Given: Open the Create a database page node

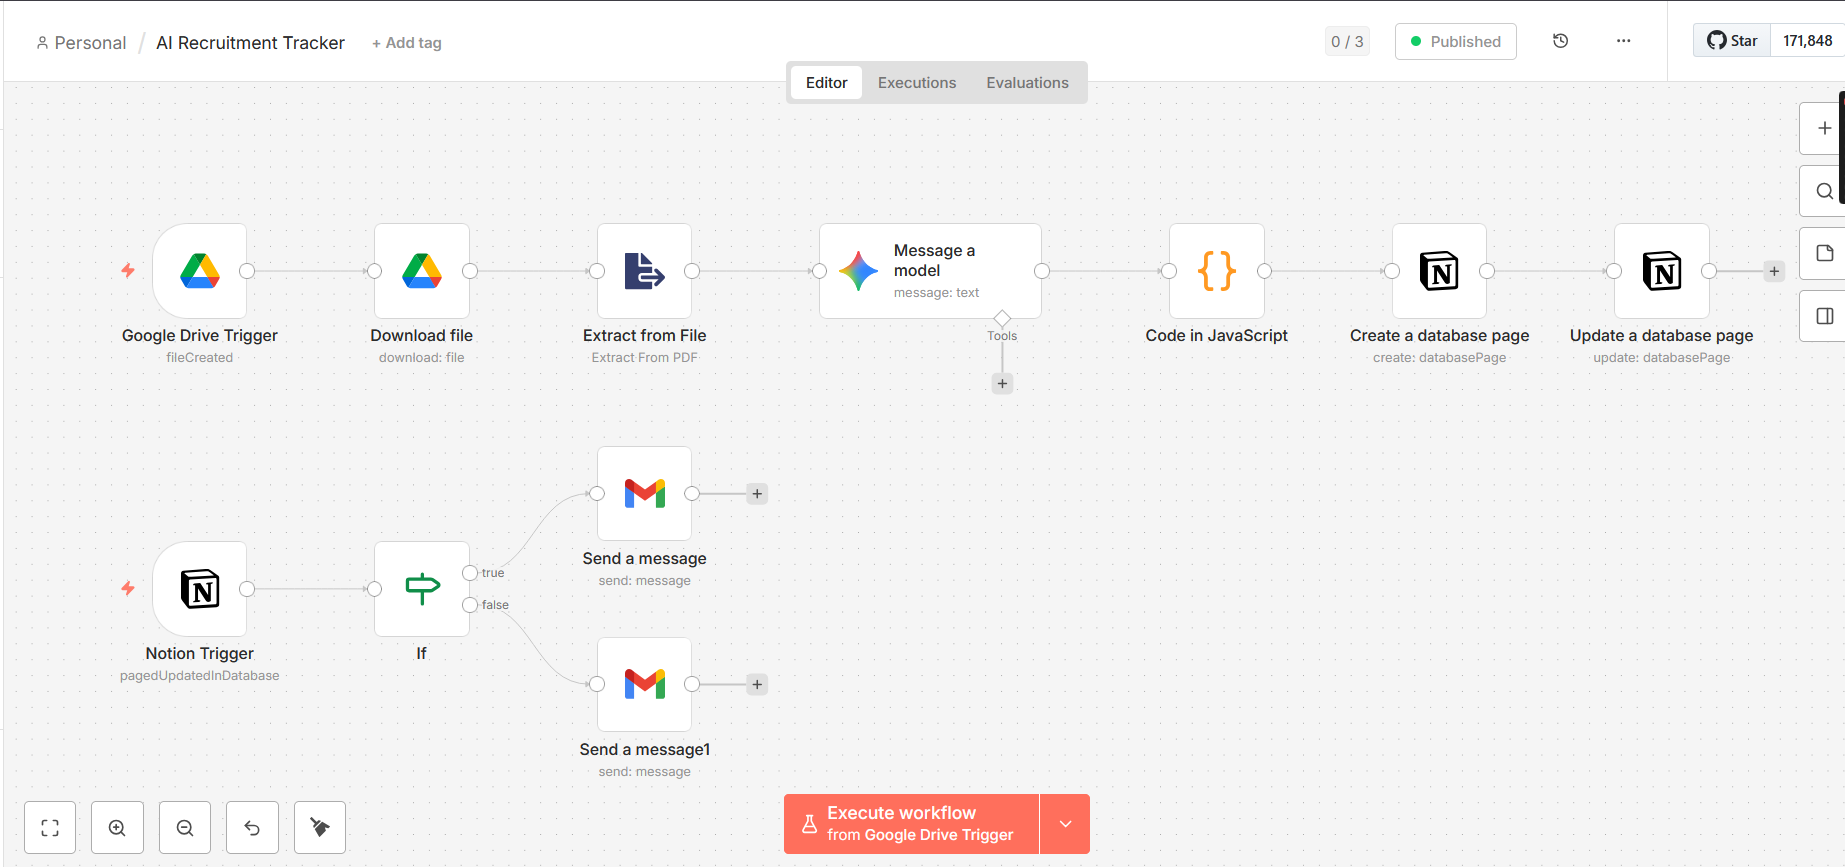Looking at the screenshot, I should [1440, 271].
